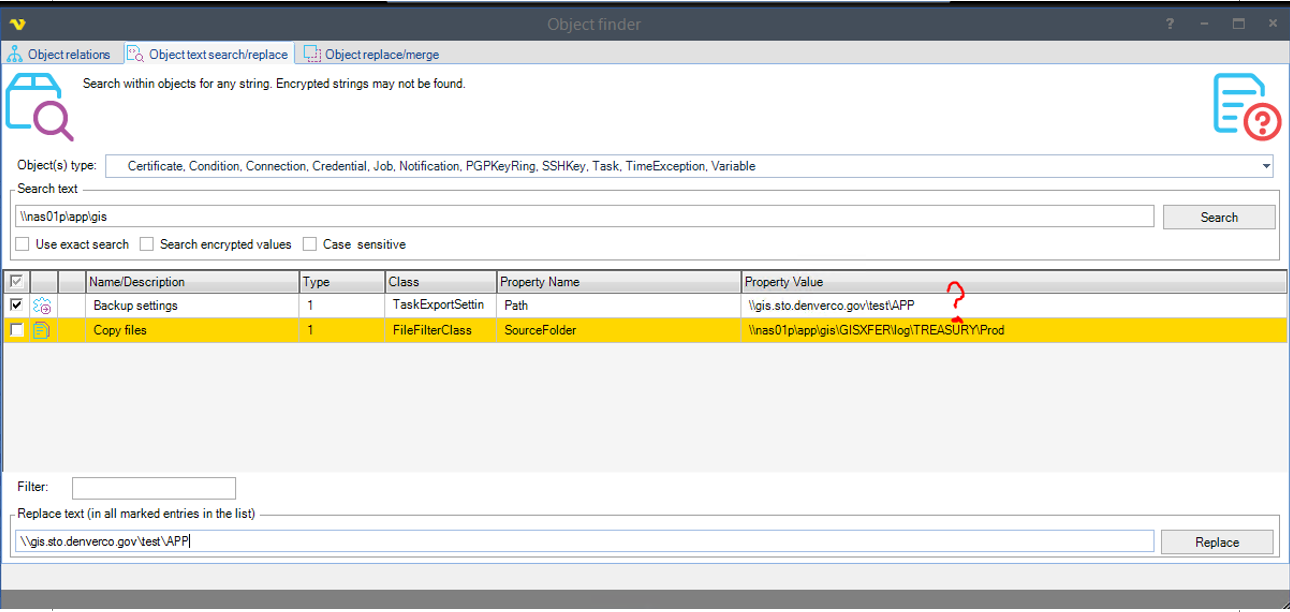Image resolution: width=1290 pixels, height=612 pixels.
Task: Toggle the select-all checkbox in table header
Action: [16, 282]
